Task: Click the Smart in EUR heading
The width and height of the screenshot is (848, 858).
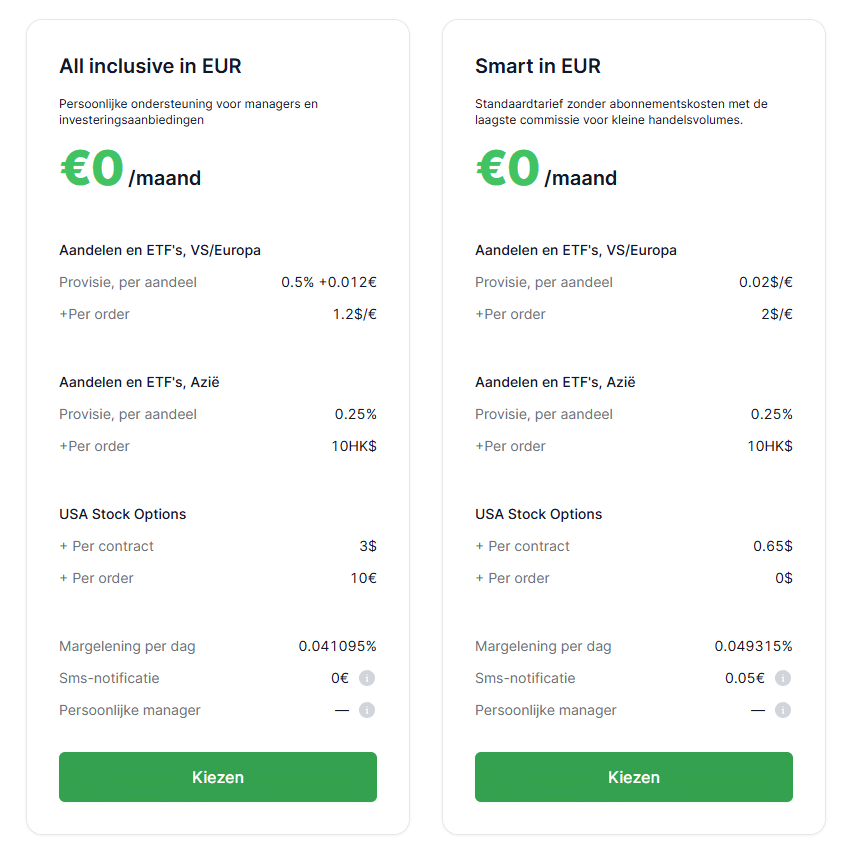Action: [538, 66]
